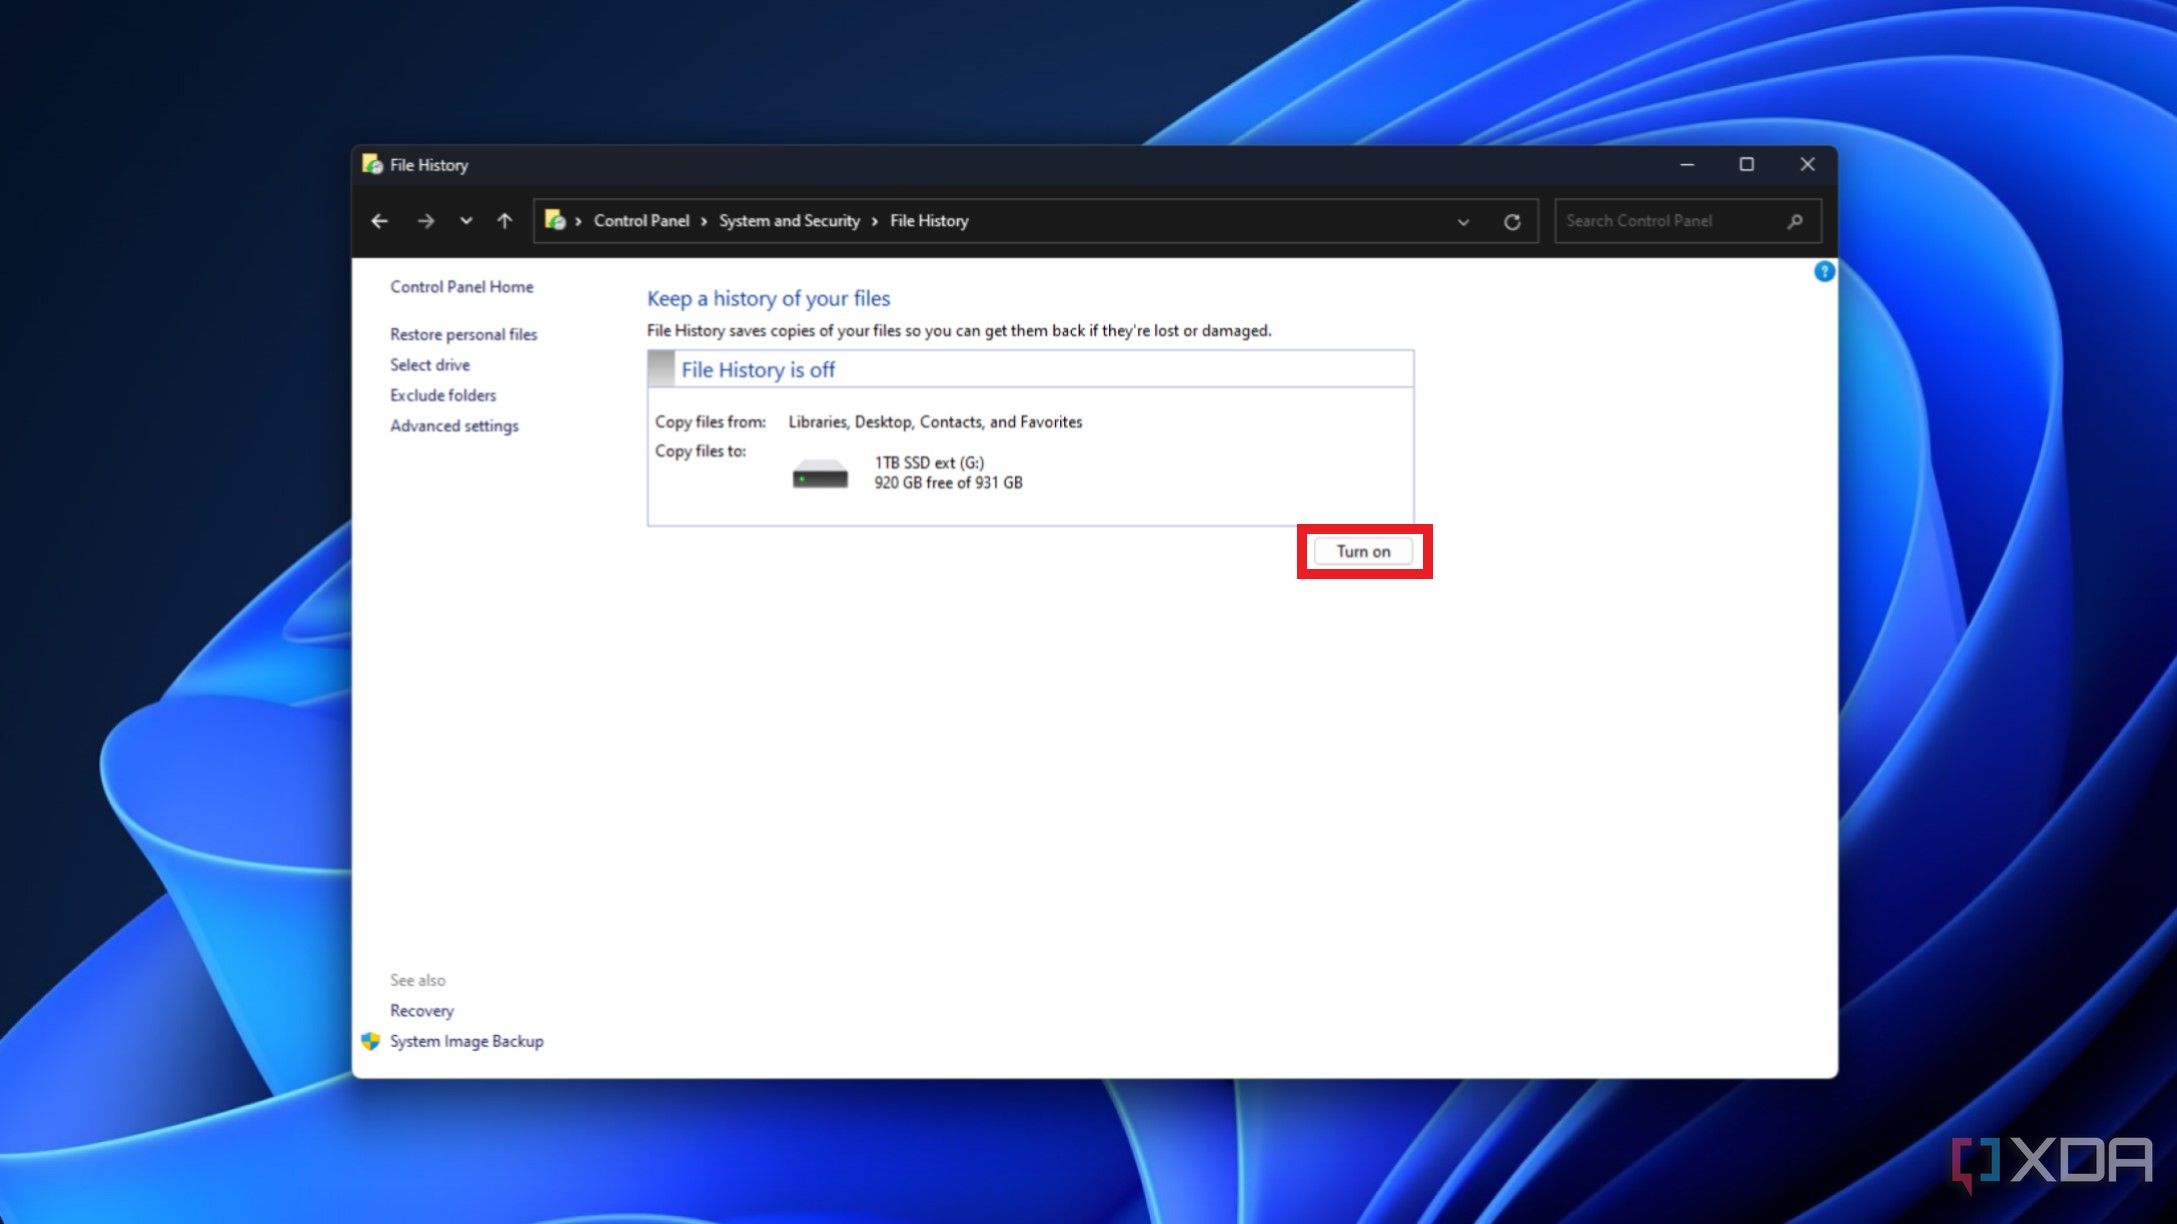The height and width of the screenshot is (1224, 2177).
Task: Open Advanced settings options
Action: 453,424
